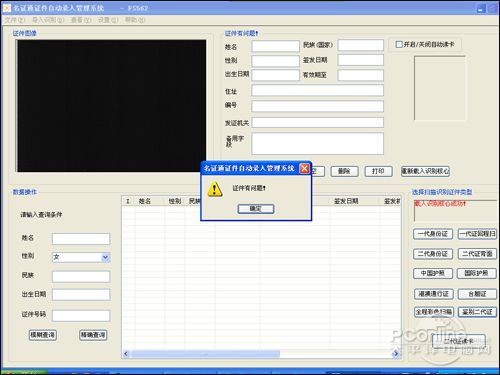Toggle the 开启/关闭自动读卡 checkbox
This screenshot has width=500, height=375.
point(399,44)
